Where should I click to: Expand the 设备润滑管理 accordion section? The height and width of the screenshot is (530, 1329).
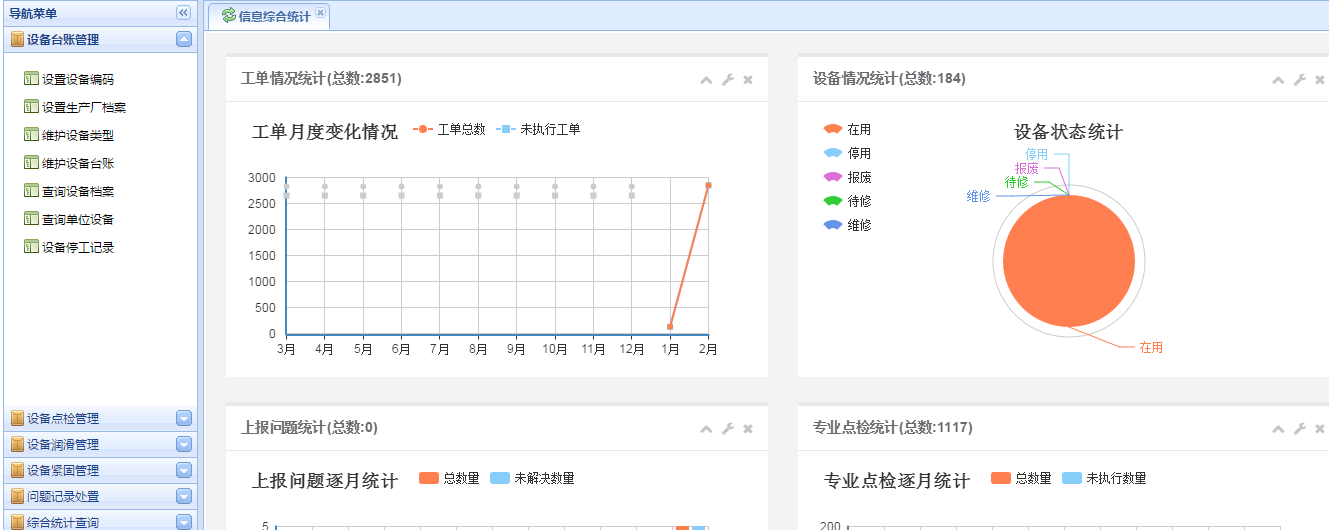pyautogui.click(x=183, y=444)
